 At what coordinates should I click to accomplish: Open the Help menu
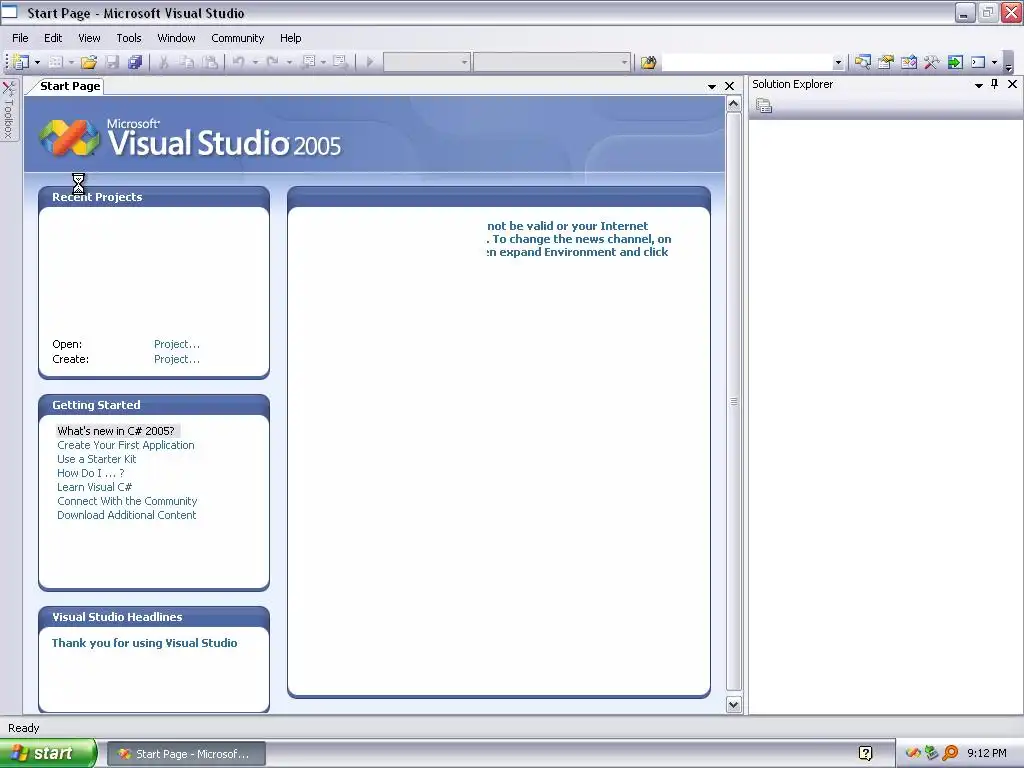(x=291, y=38)
